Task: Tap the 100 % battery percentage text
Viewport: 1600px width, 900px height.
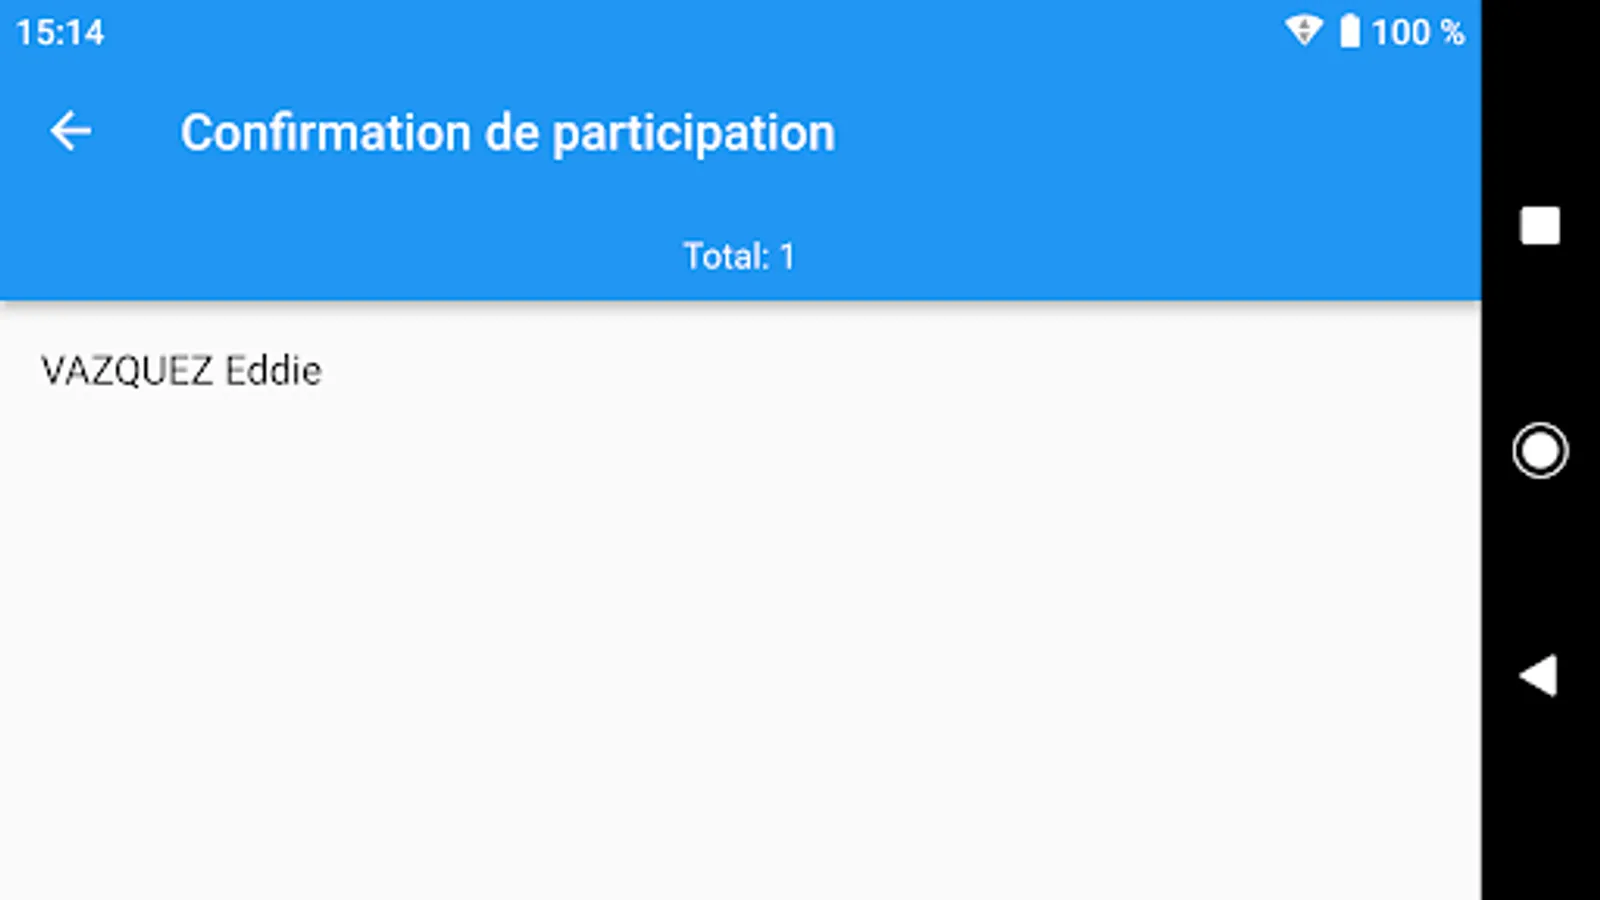Action: 1417,32
